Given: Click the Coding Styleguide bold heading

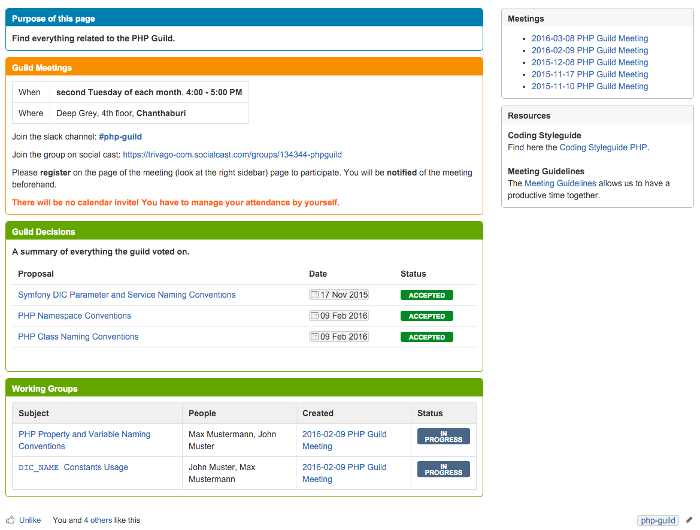Looking at the screenshot, I should coord(544,135).
